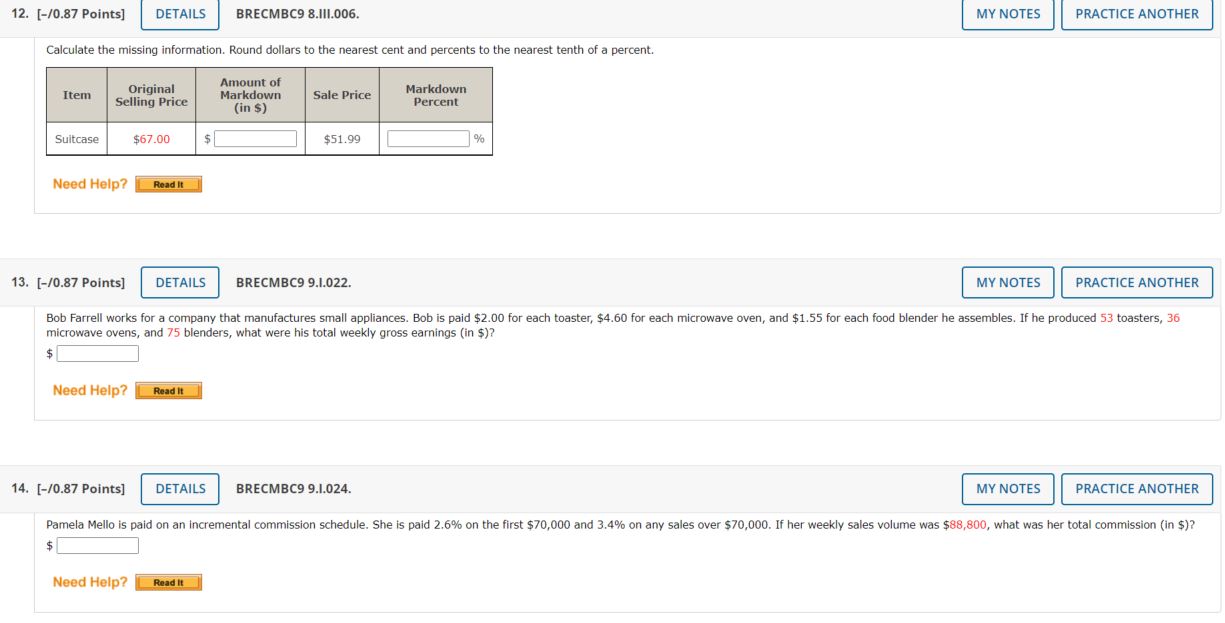Click PRACTICE ANOTHER for question 12
This screenshot has width=1225, height=623.
1136,14
